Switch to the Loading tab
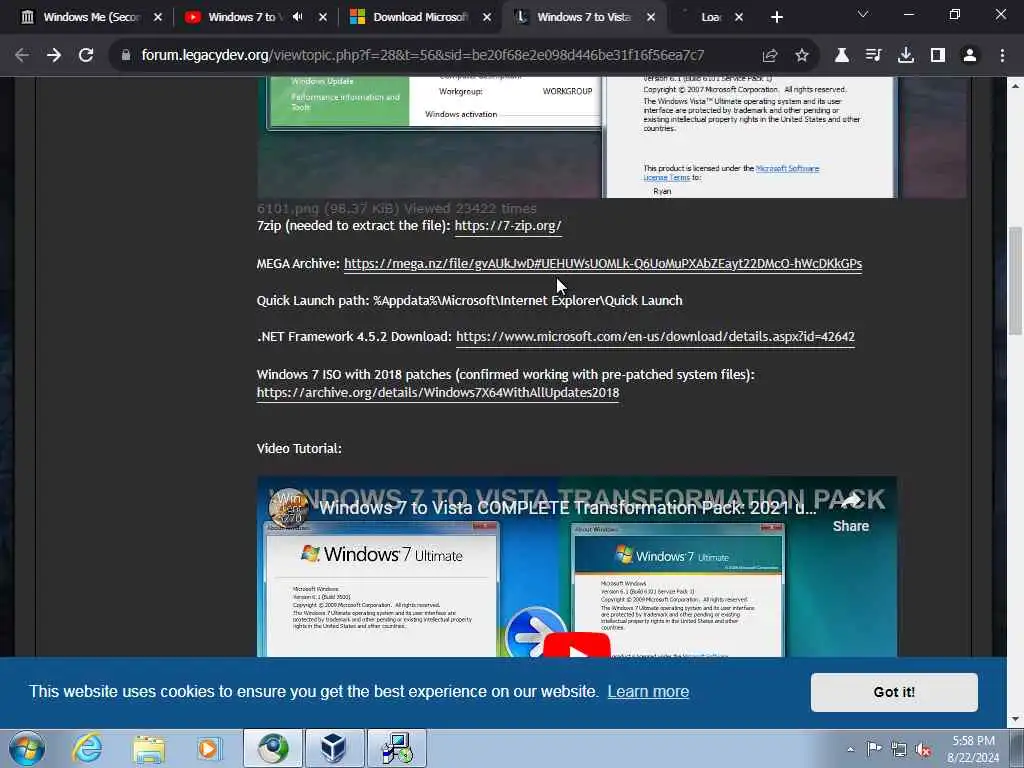Viewport: 1024px width, 768px height. pyautogui.click(x=711, y=17)
